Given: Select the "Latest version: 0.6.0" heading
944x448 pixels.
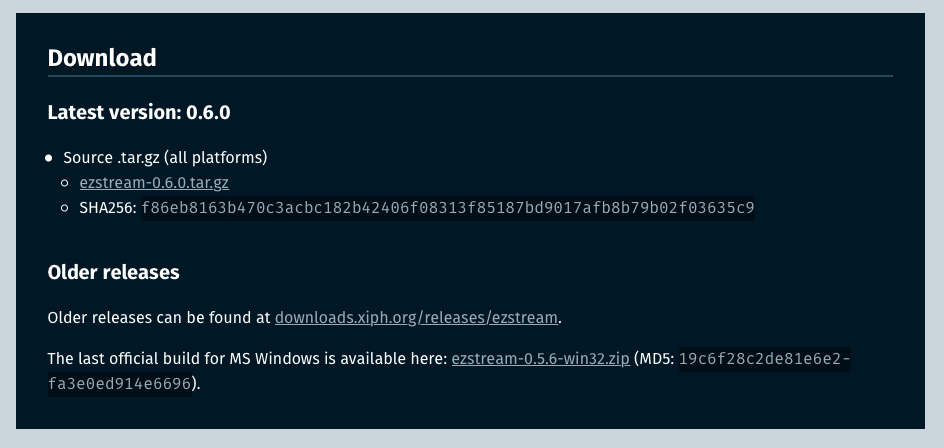Looking at the screenshot, I should coord(139,112).
